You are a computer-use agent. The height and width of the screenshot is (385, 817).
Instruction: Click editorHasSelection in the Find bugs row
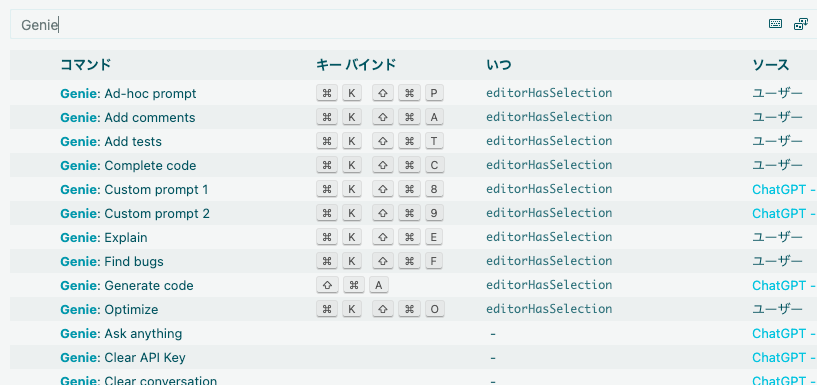pos(549,261)
